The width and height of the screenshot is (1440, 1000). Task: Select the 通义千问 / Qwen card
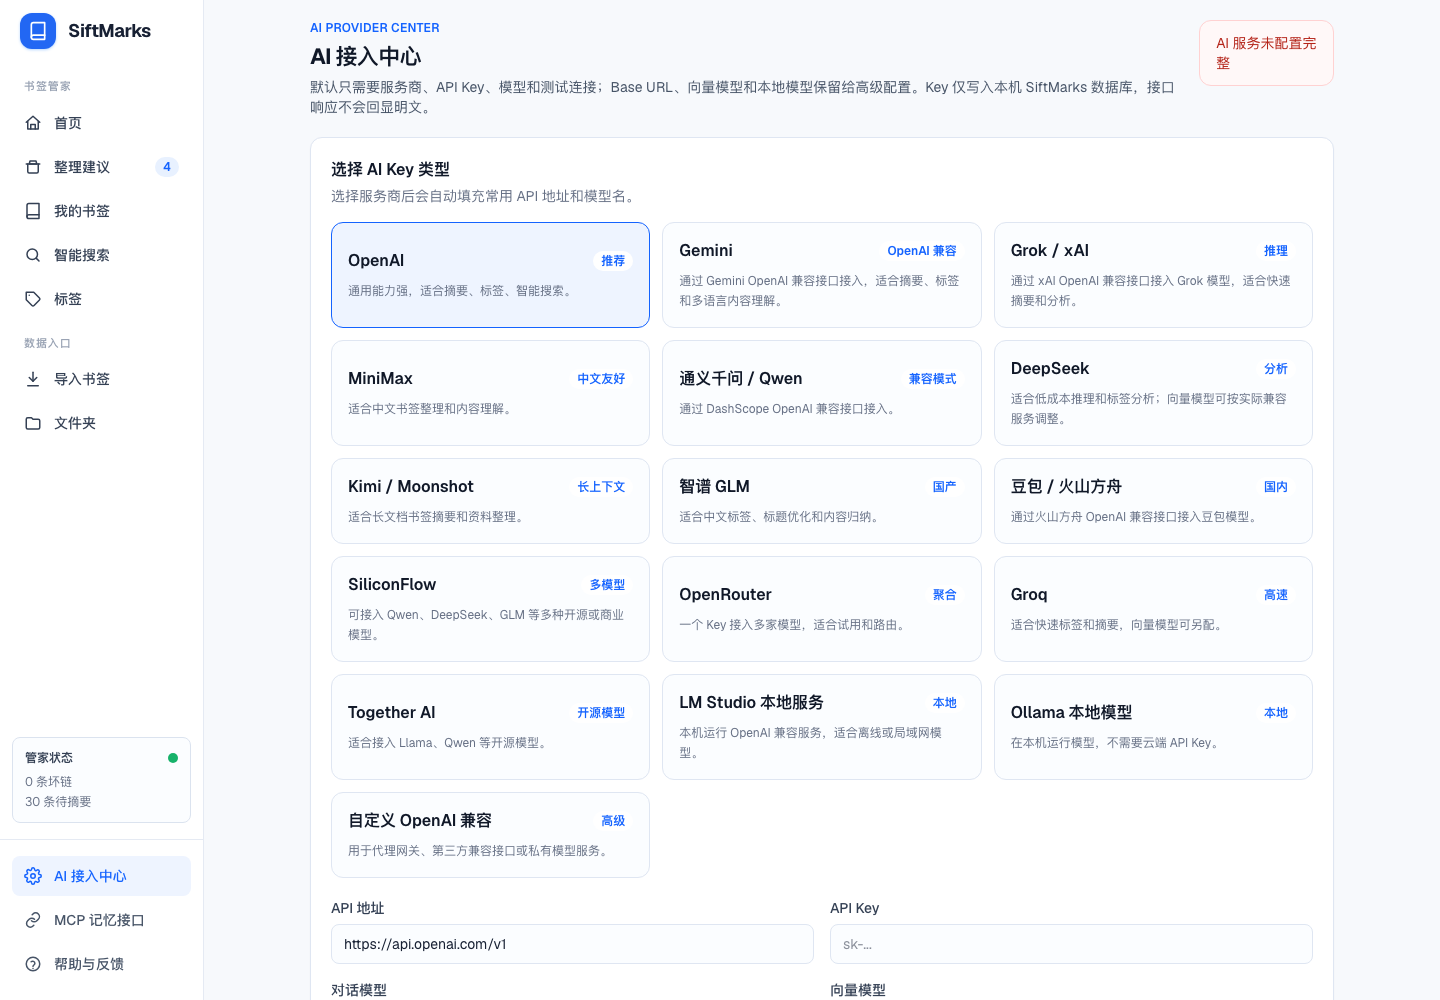pyautogui.click(x=822, y=393)
